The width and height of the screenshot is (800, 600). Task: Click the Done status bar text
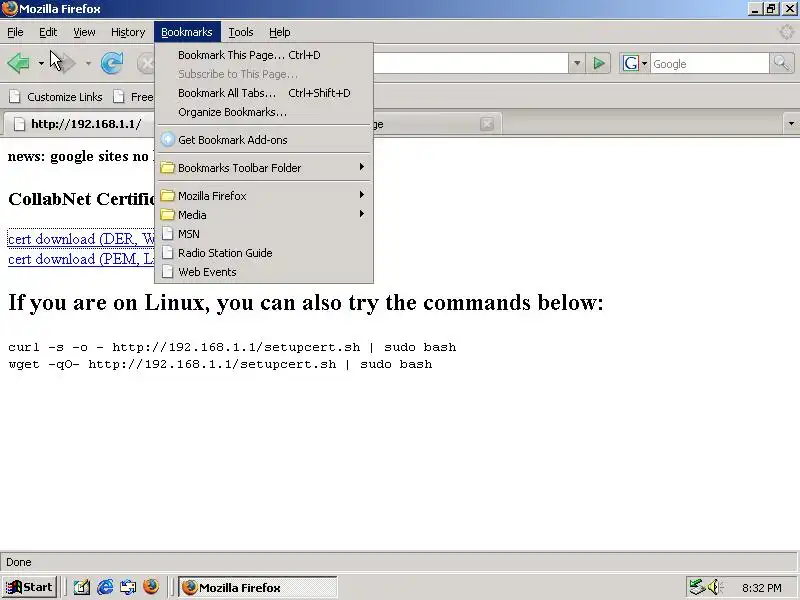coord(19,562)
